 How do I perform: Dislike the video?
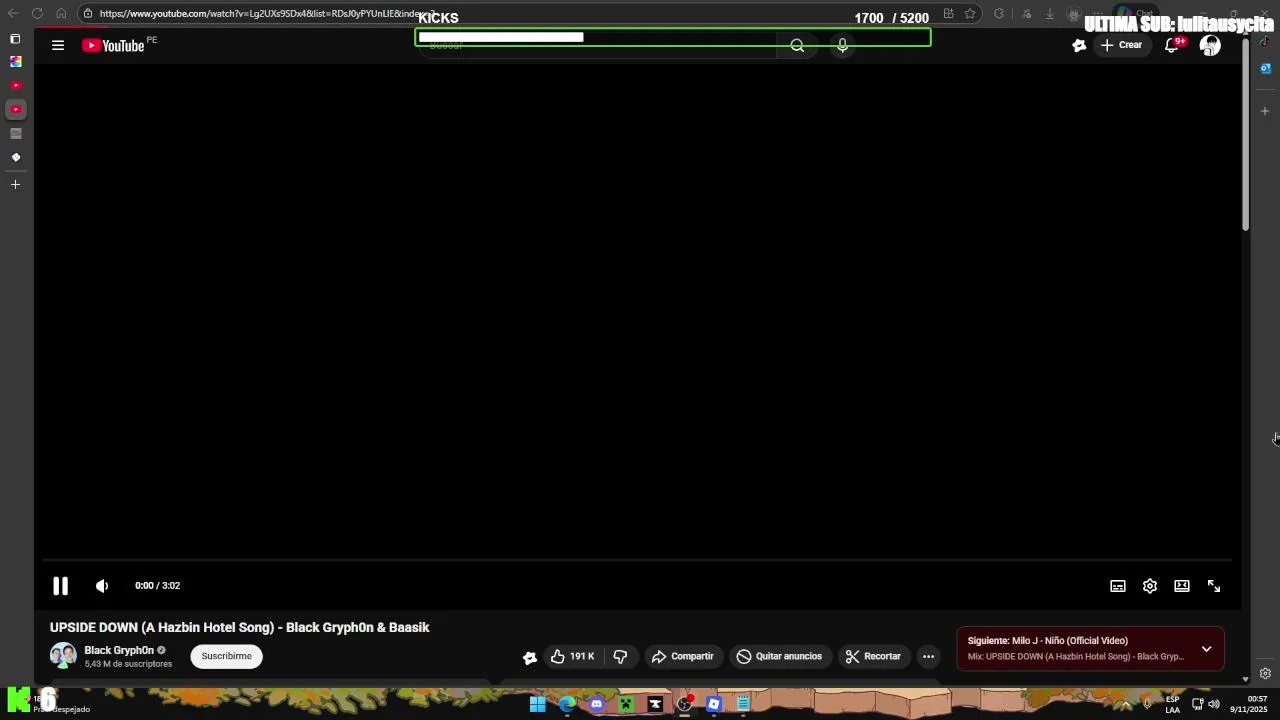(620, 656)
